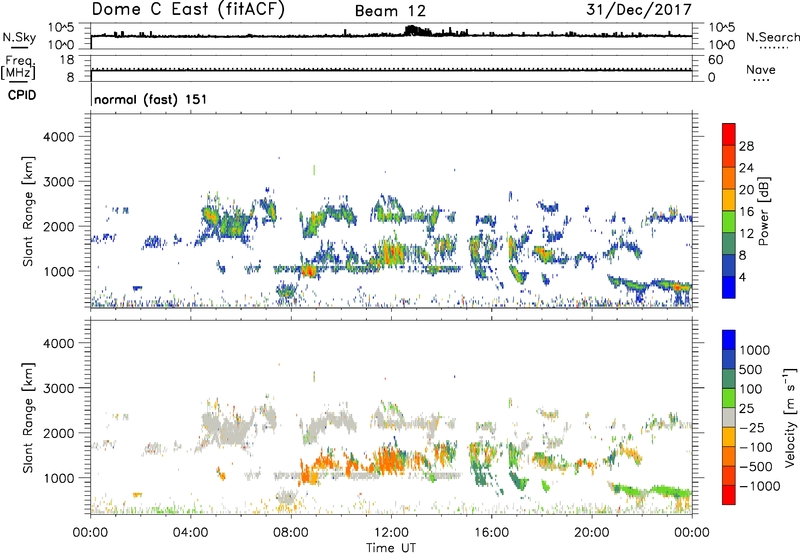Click the 3000 km tick of the velocity panel
Image resolution: width=800 pixels, height=554 pixels.
[59, 388]
